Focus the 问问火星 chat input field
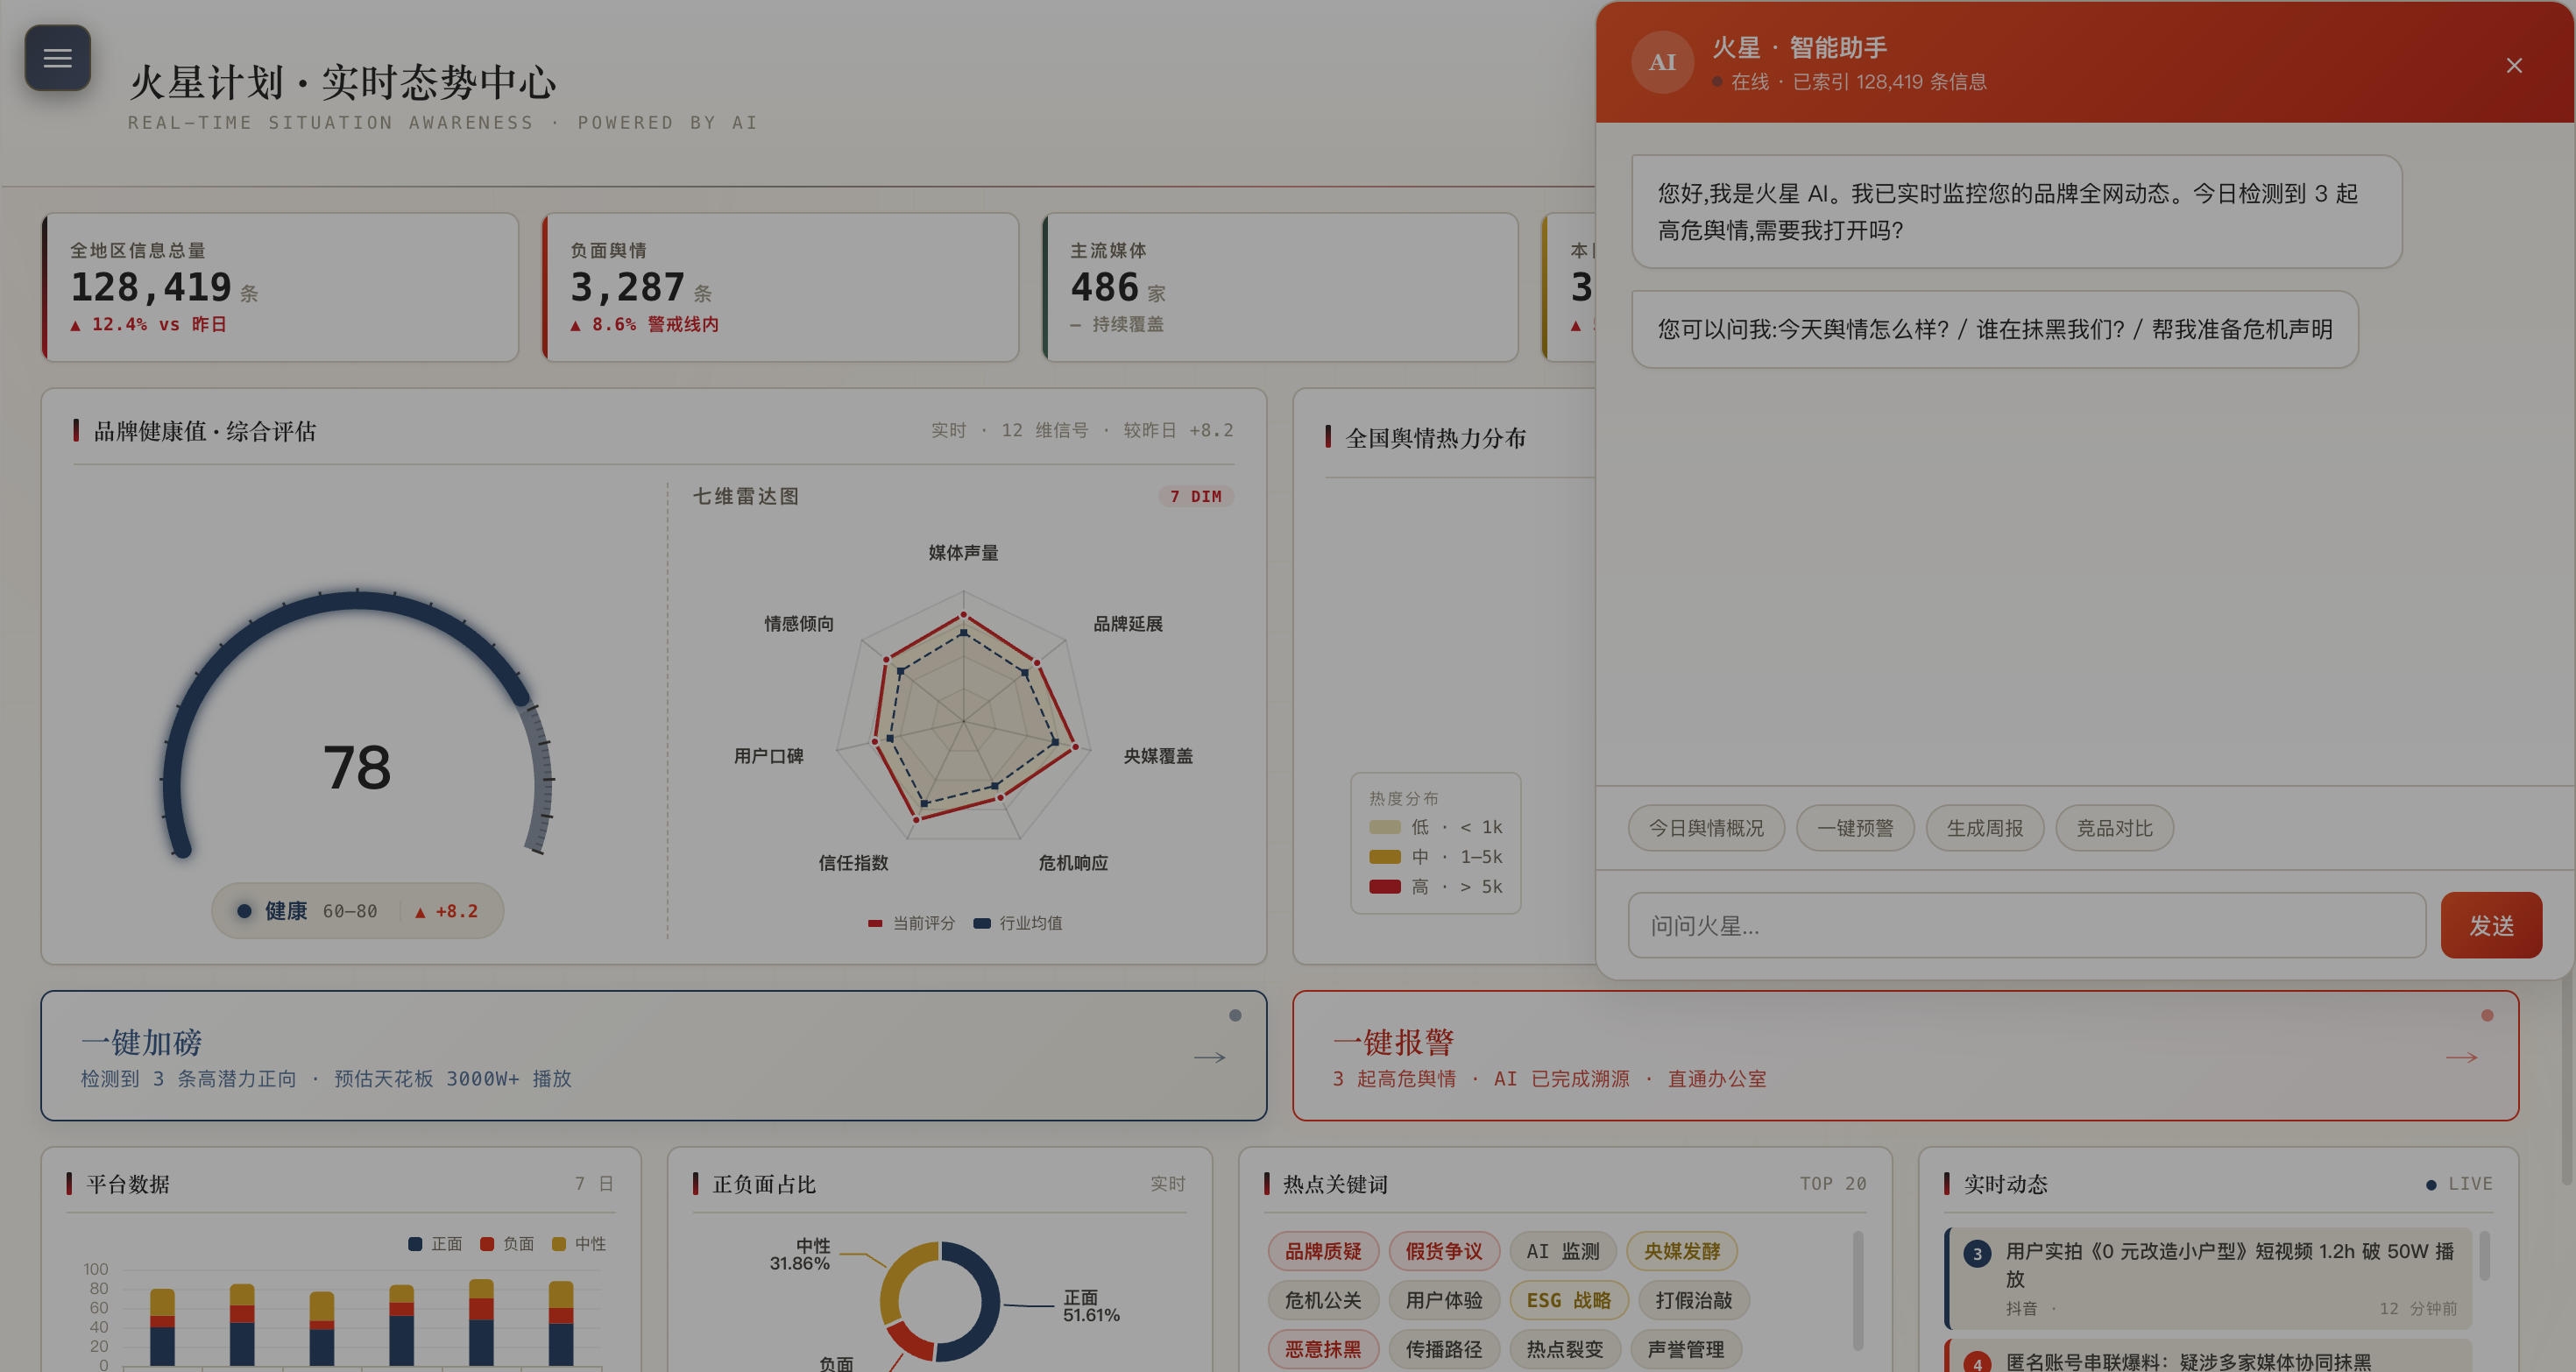This screenshot has width=2576, height=1372. 2026,926
